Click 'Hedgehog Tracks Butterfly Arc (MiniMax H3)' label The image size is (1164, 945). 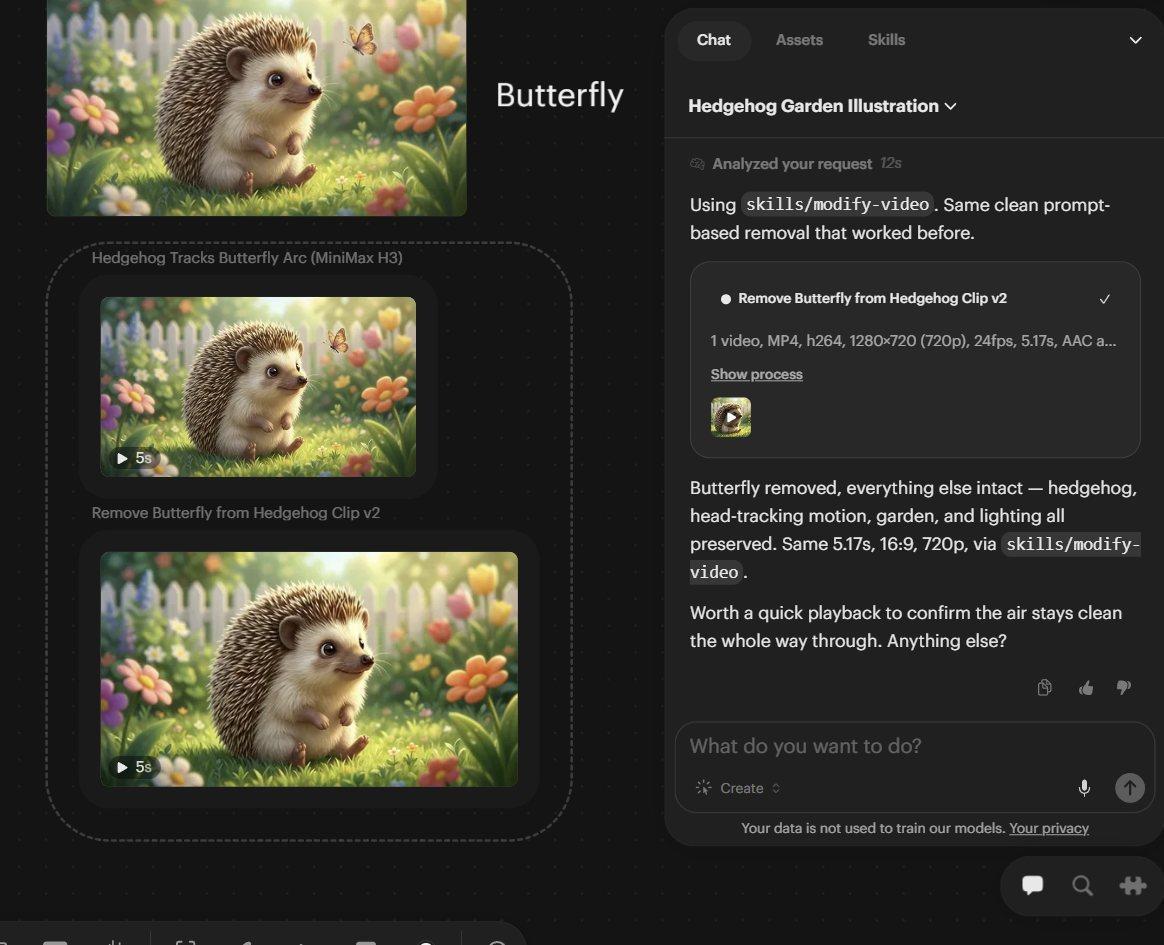point(247,258)
